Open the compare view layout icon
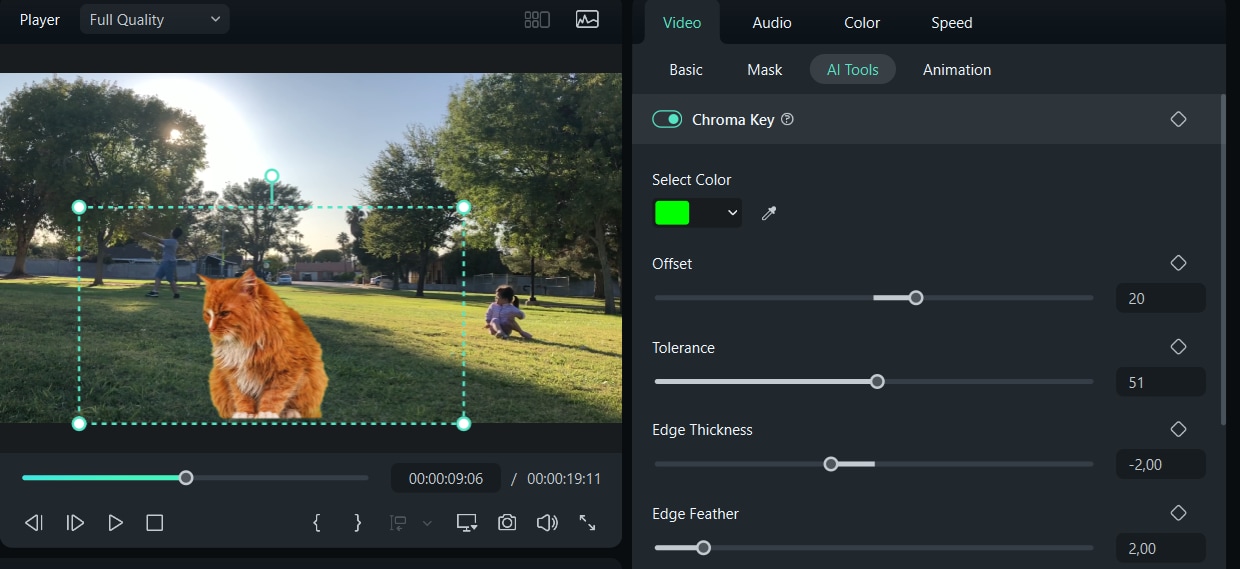Image resolution: width=1240 pixels, height=569 pixels. click(x=537, y=19)
